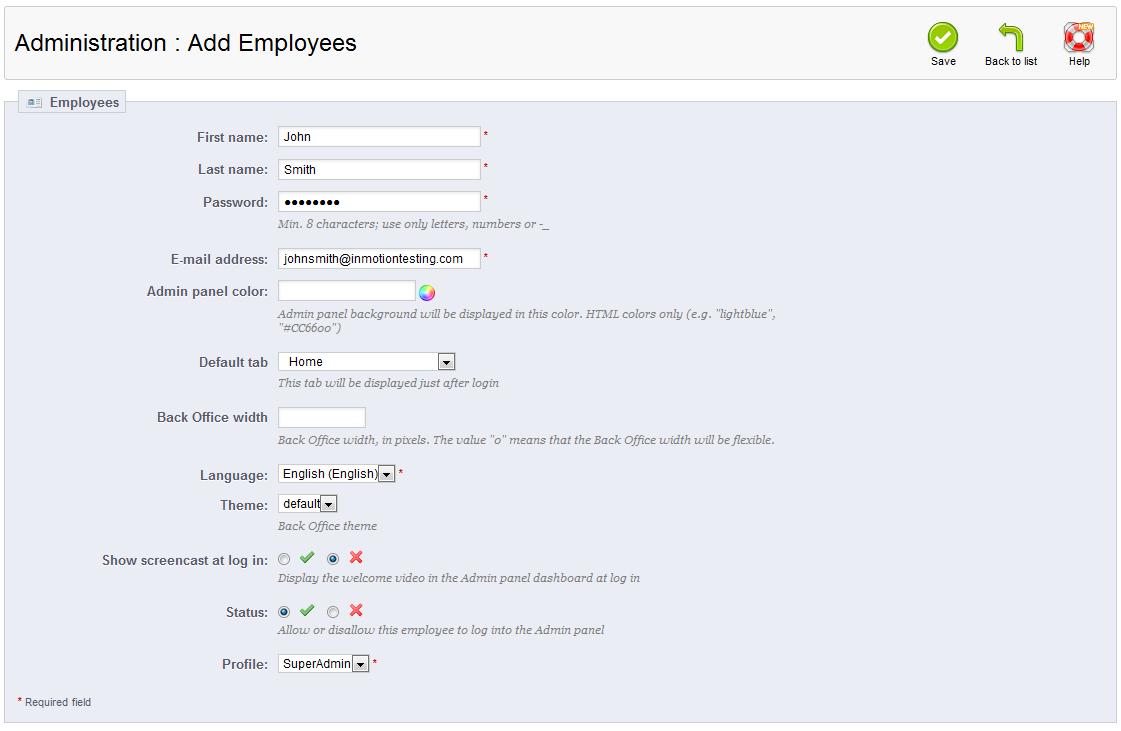This screenshot has height=731, width=1121.
Task: Click green check icon for Show screencast
Action: pyautogui.click(x=307, y=558)
